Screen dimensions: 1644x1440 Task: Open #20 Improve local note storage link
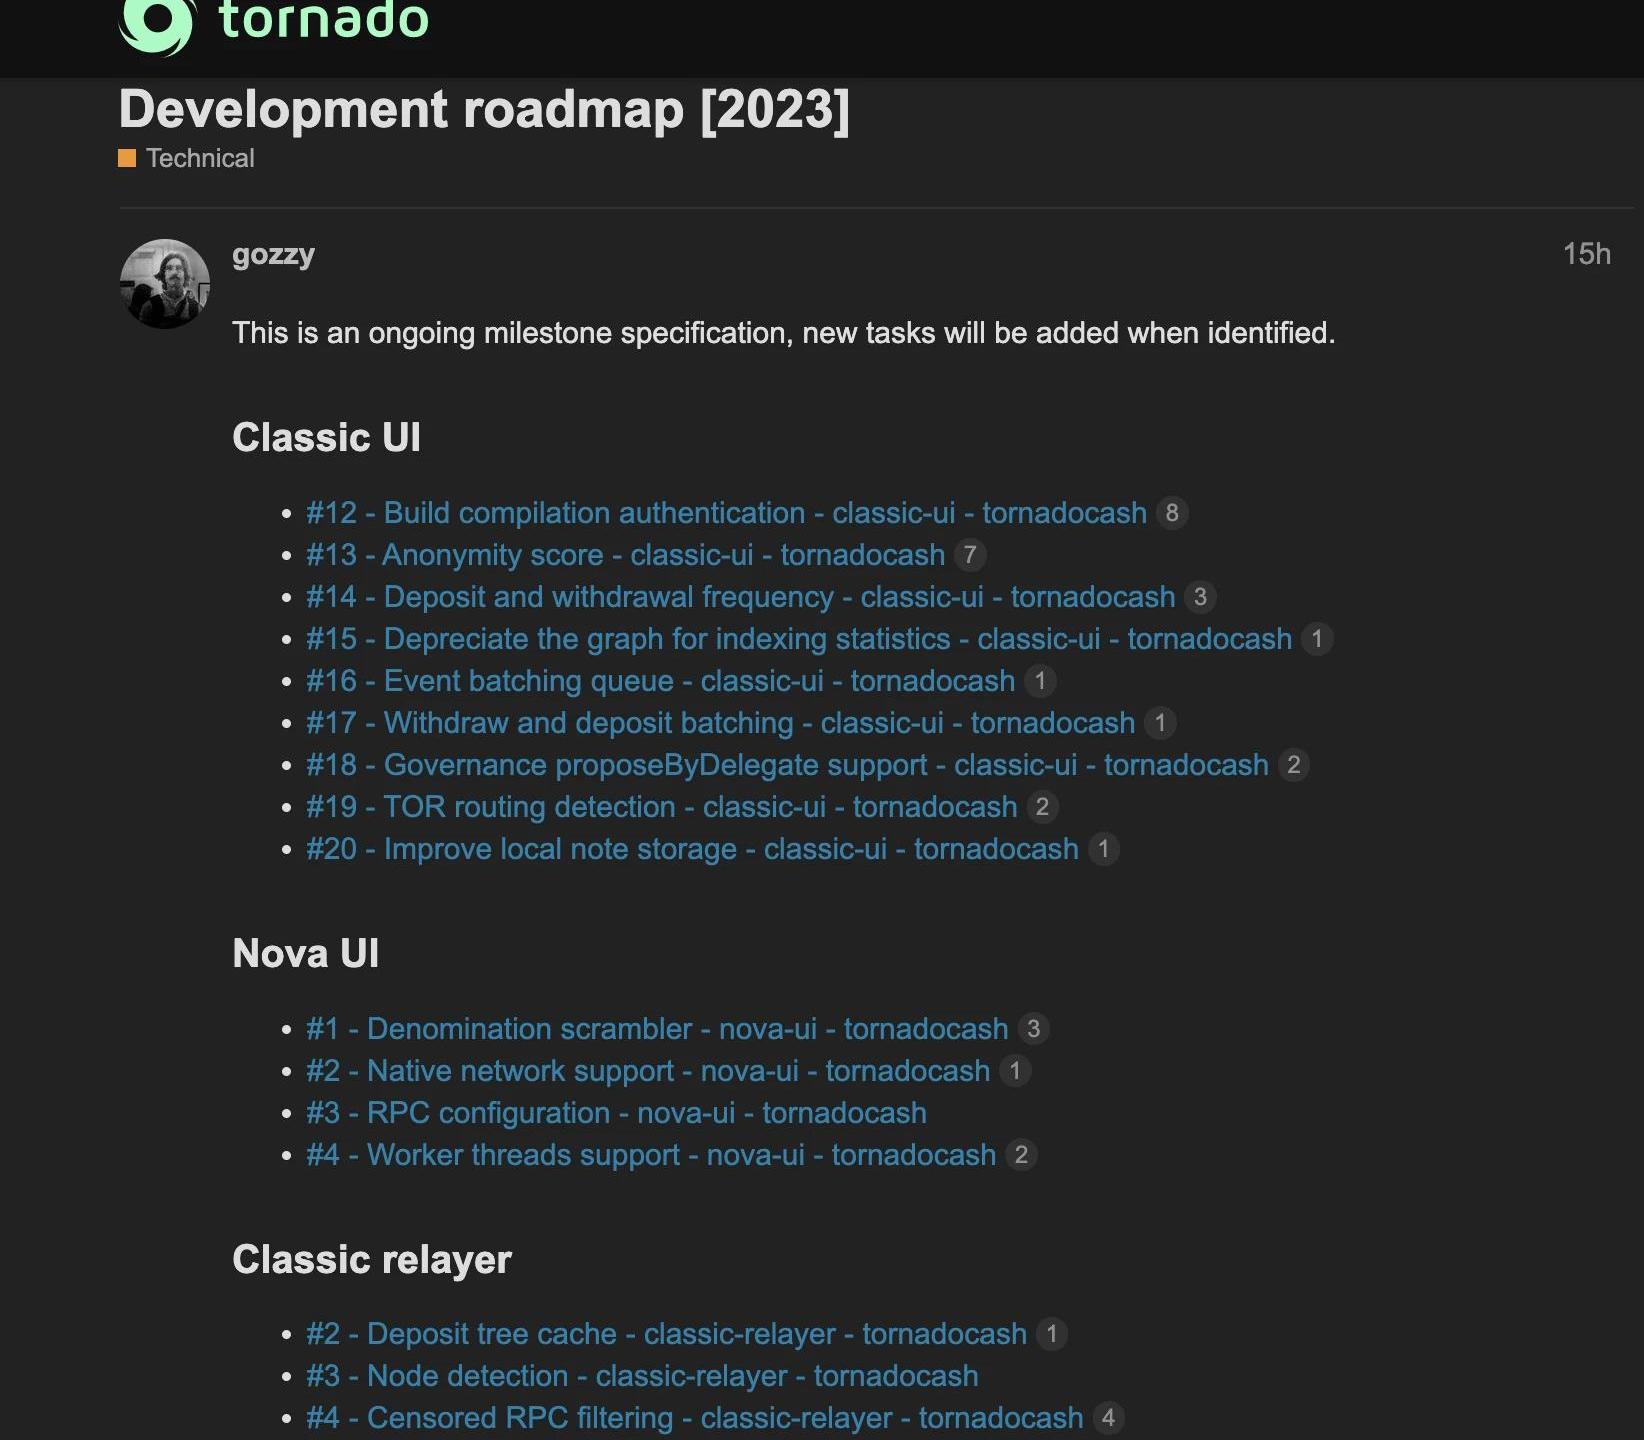tap(692, 849)
